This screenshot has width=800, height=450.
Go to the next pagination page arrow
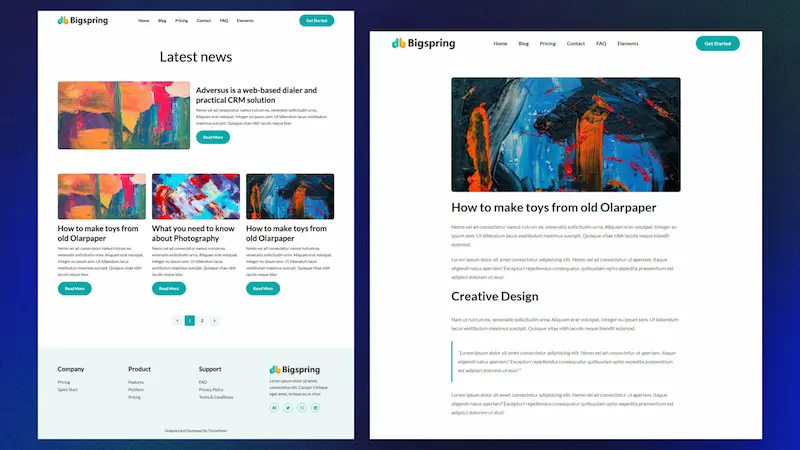click(214, 320)
